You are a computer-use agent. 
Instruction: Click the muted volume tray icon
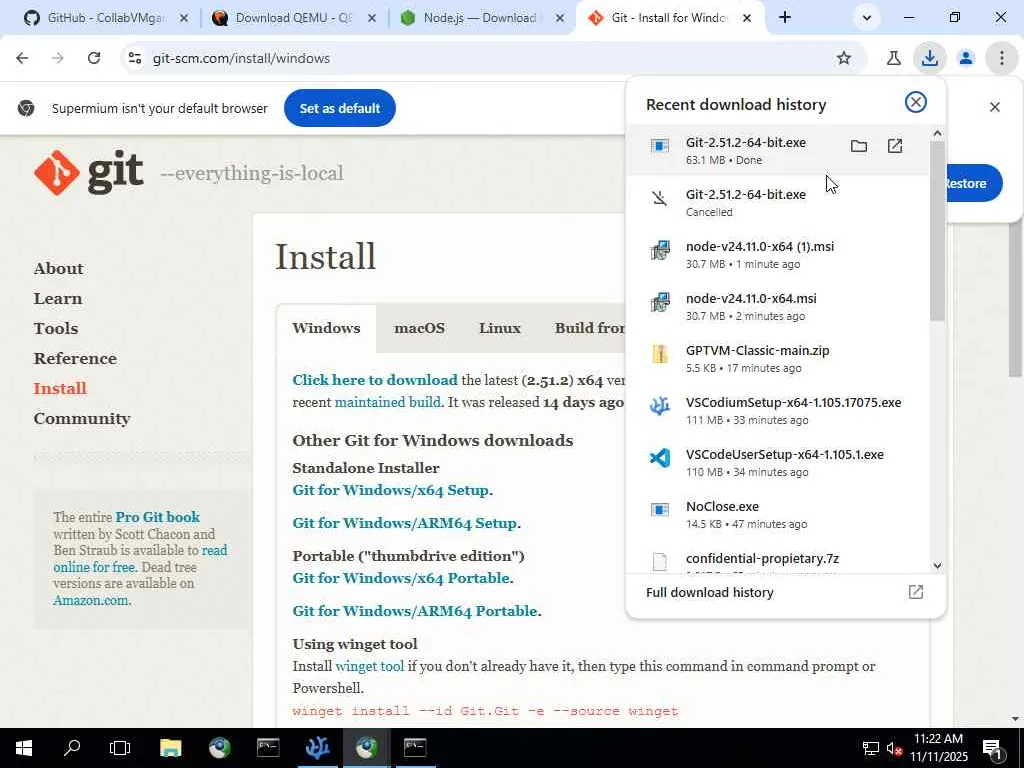(894, 749)
